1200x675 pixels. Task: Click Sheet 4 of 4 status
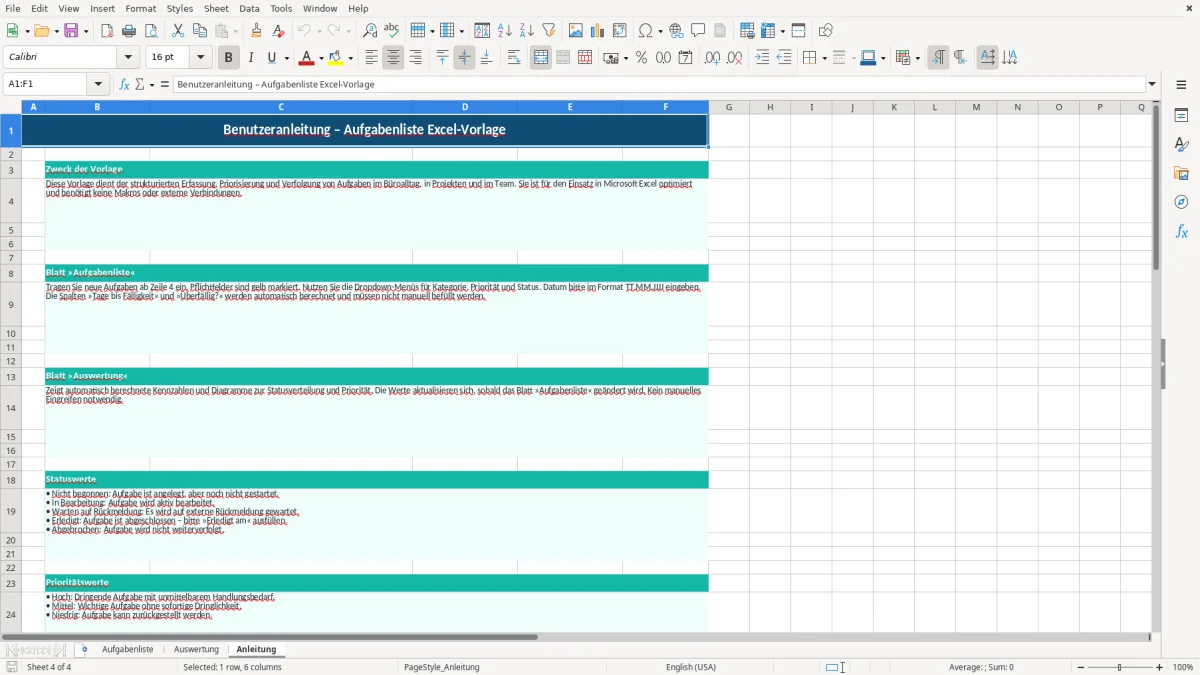(49, 667)
